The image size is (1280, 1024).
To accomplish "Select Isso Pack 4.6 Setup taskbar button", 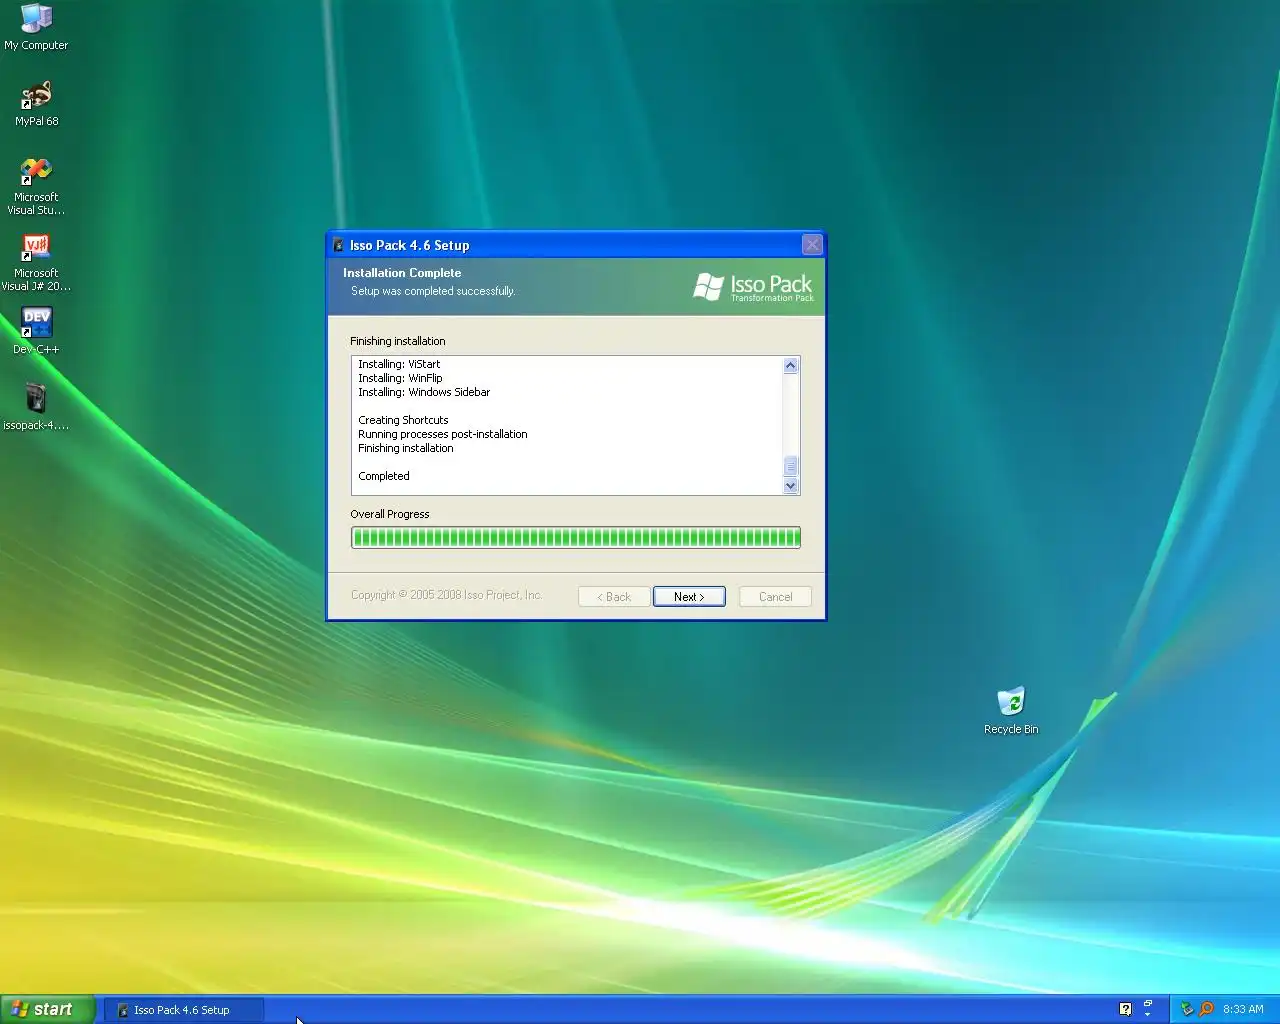I will tap(184, 1009).
